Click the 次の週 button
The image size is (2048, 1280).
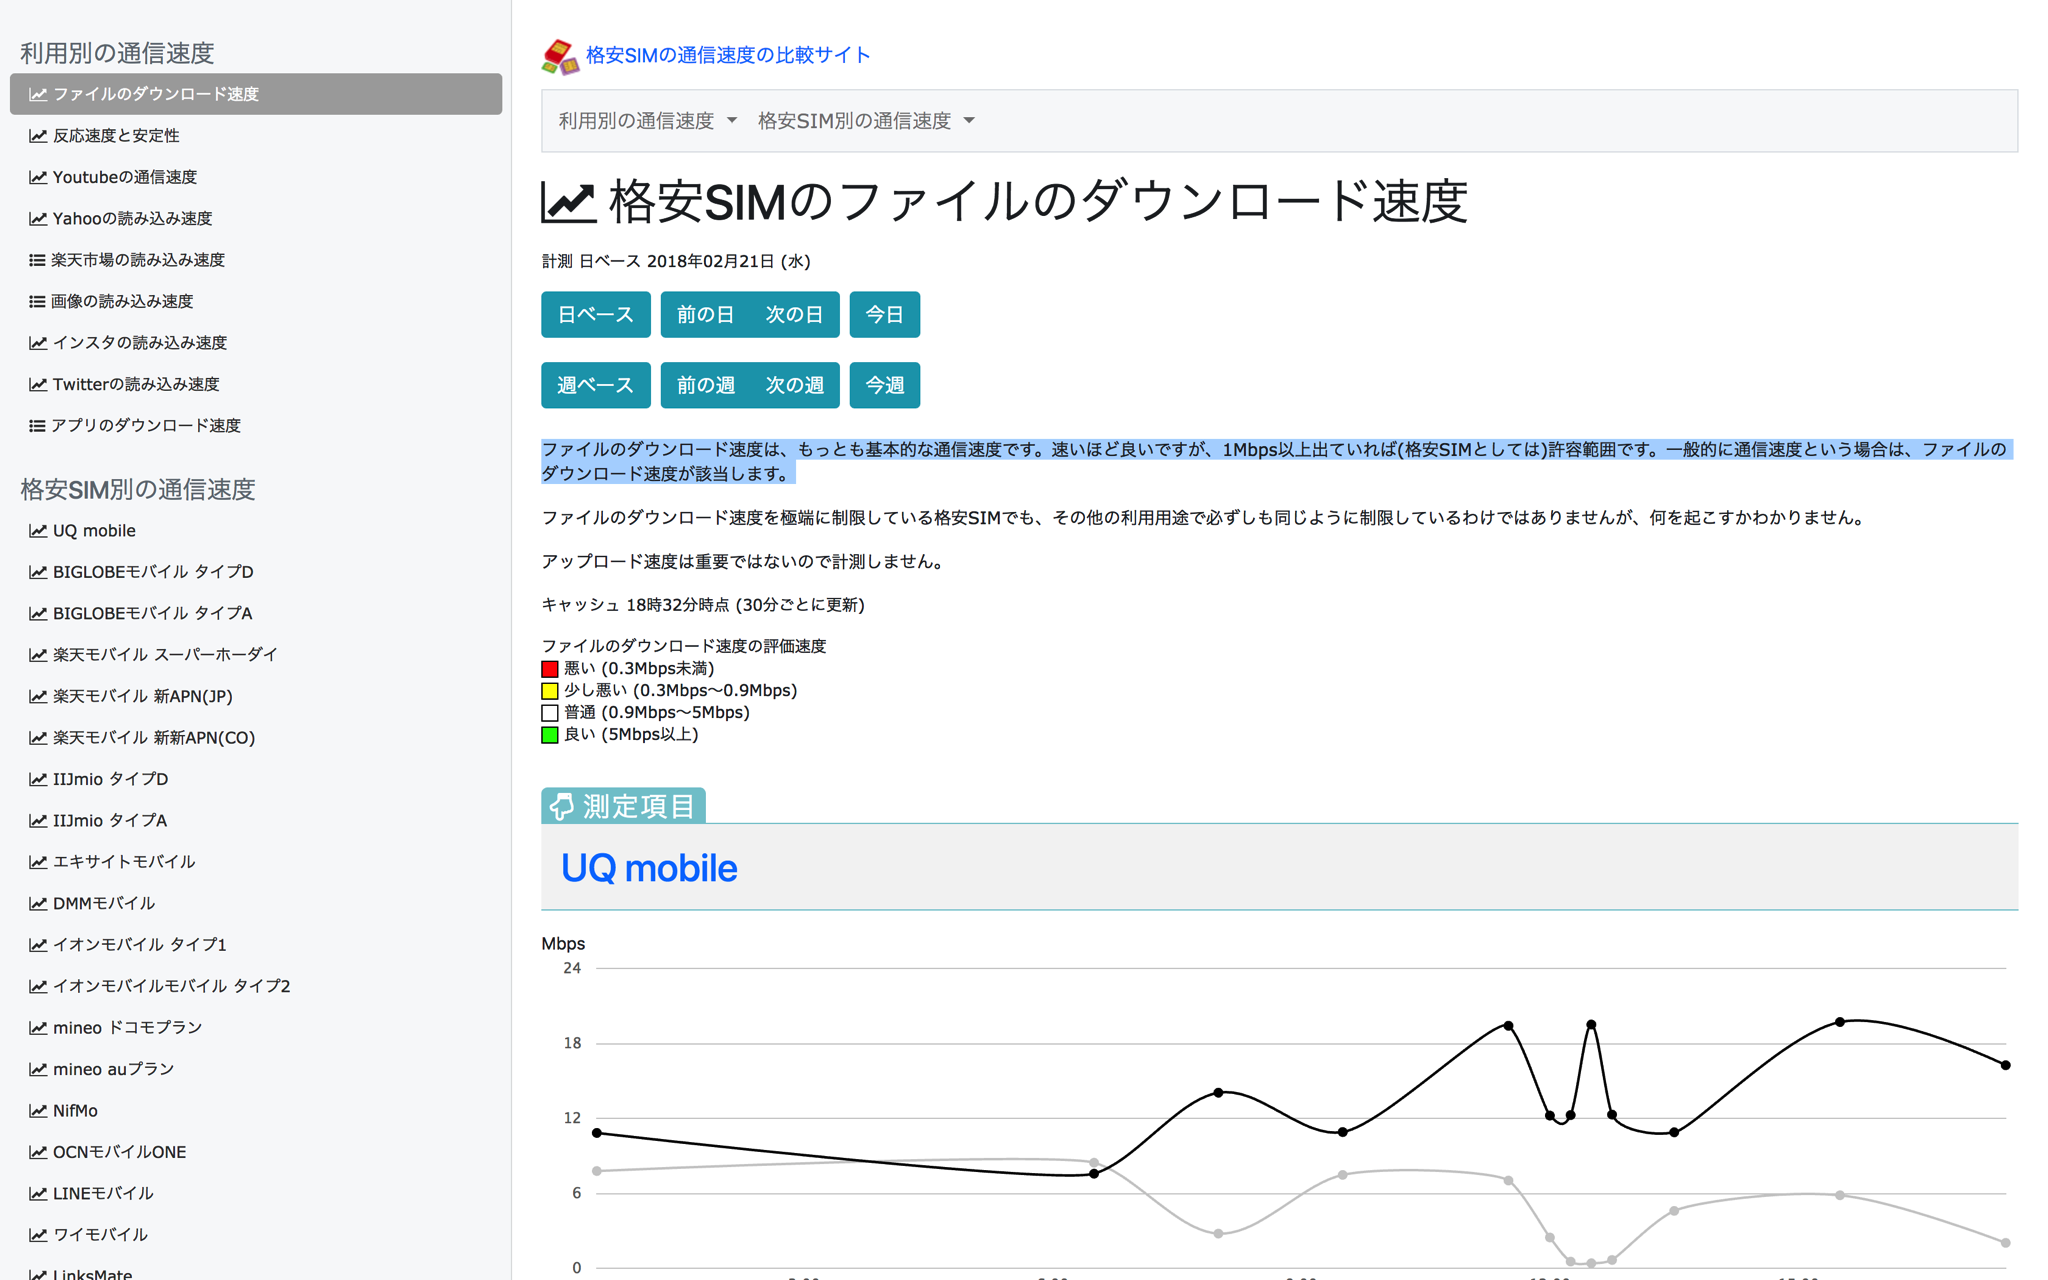click(795, 385)
